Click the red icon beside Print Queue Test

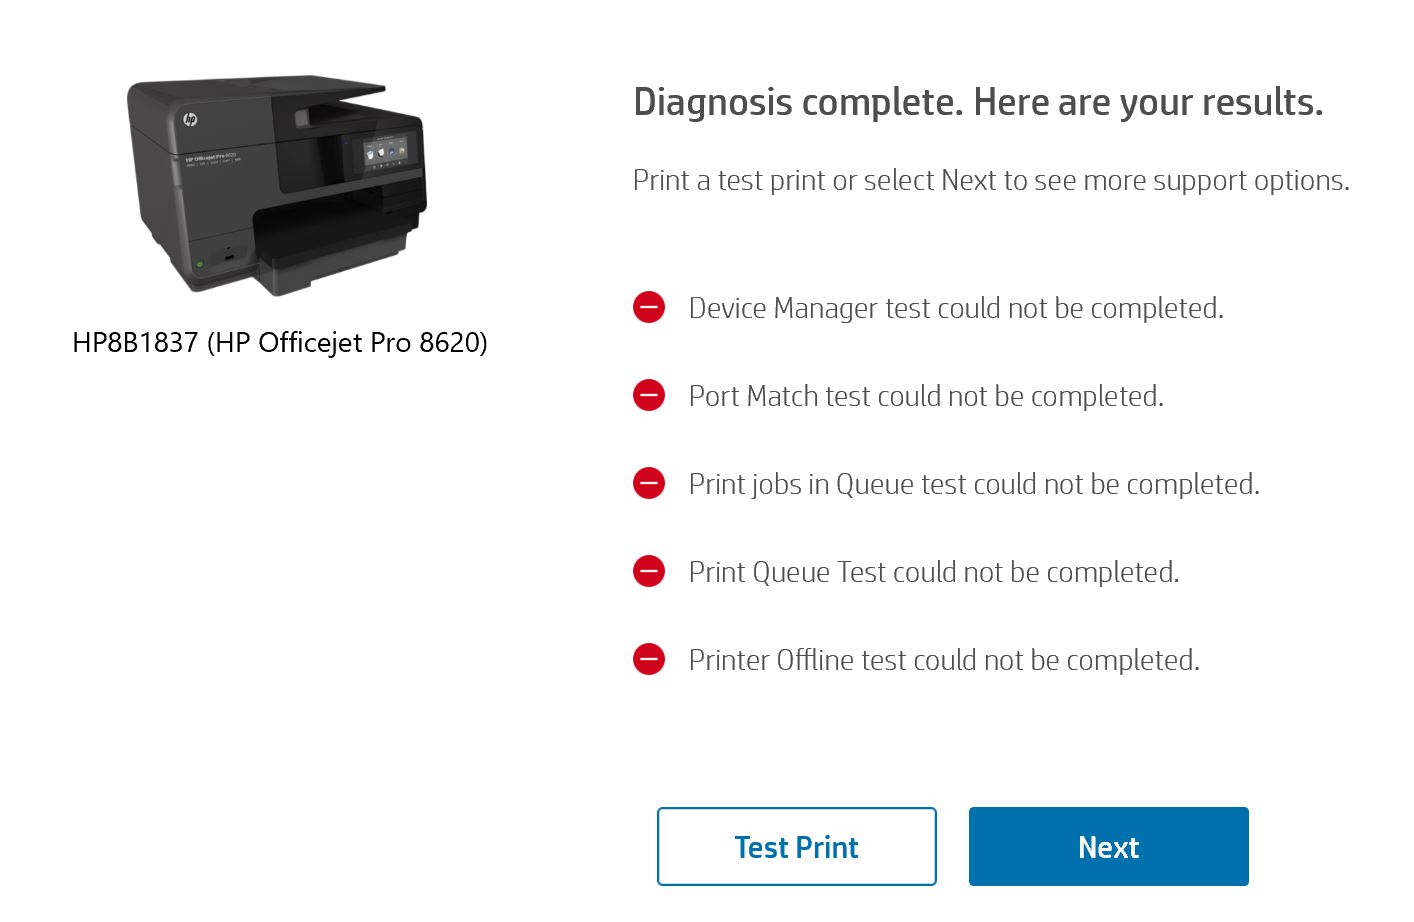point(649,571)
